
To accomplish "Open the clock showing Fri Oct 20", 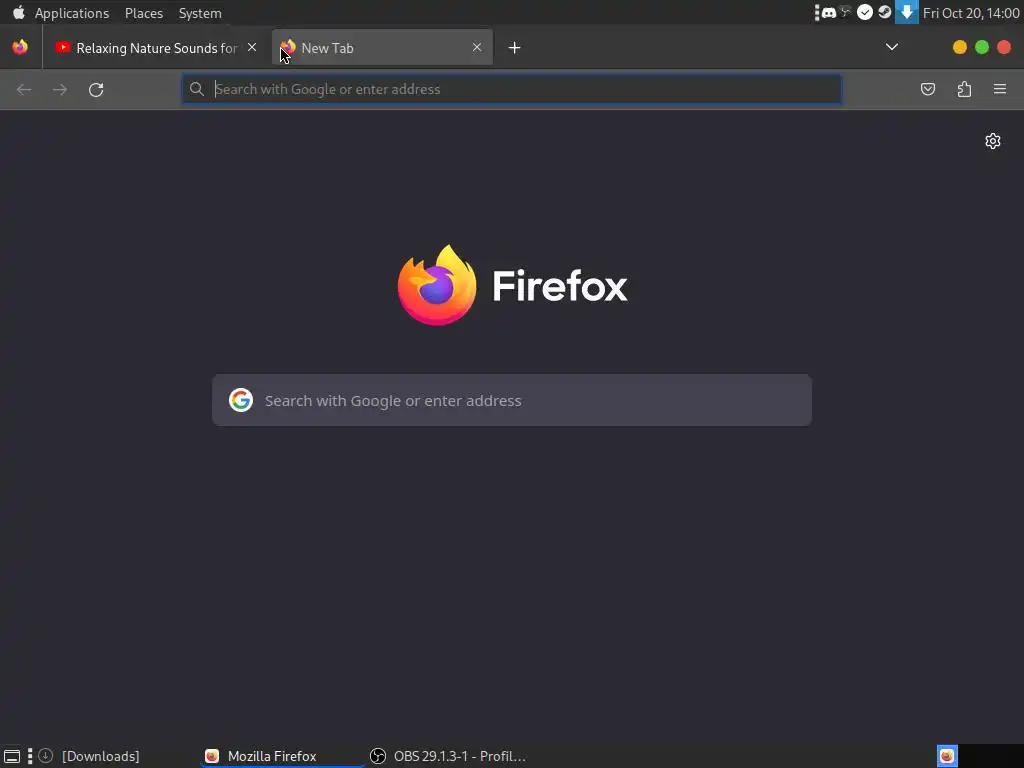I will [971, 13].
